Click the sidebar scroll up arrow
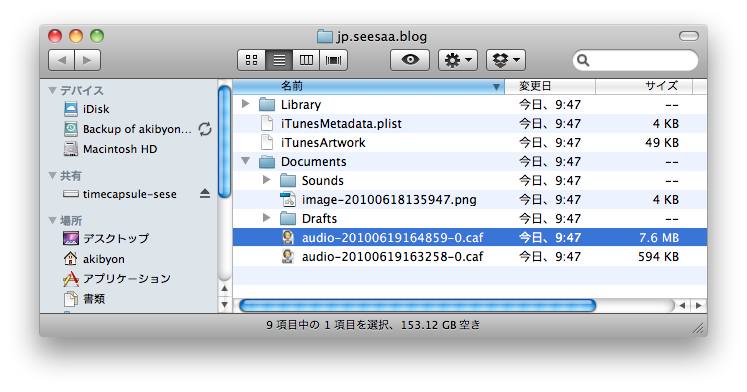The image size is (747, 392). tap(224, 289)
